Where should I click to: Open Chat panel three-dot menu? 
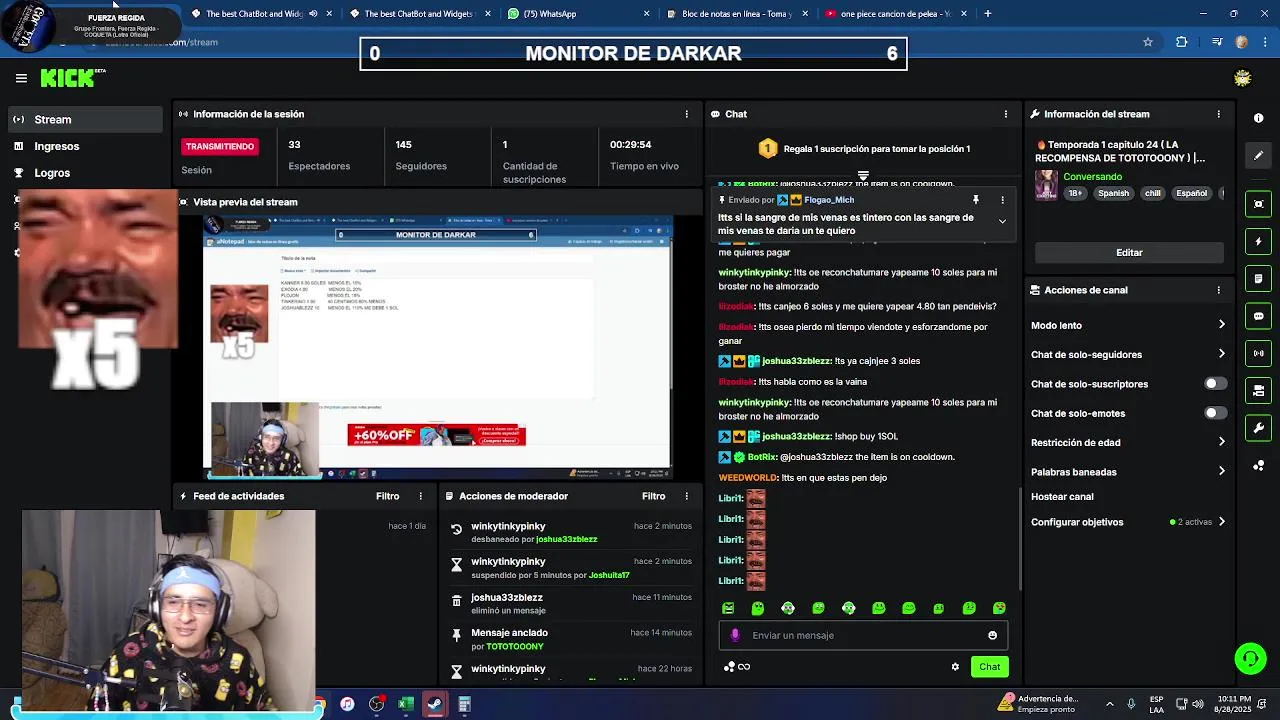pos(1005,114)
